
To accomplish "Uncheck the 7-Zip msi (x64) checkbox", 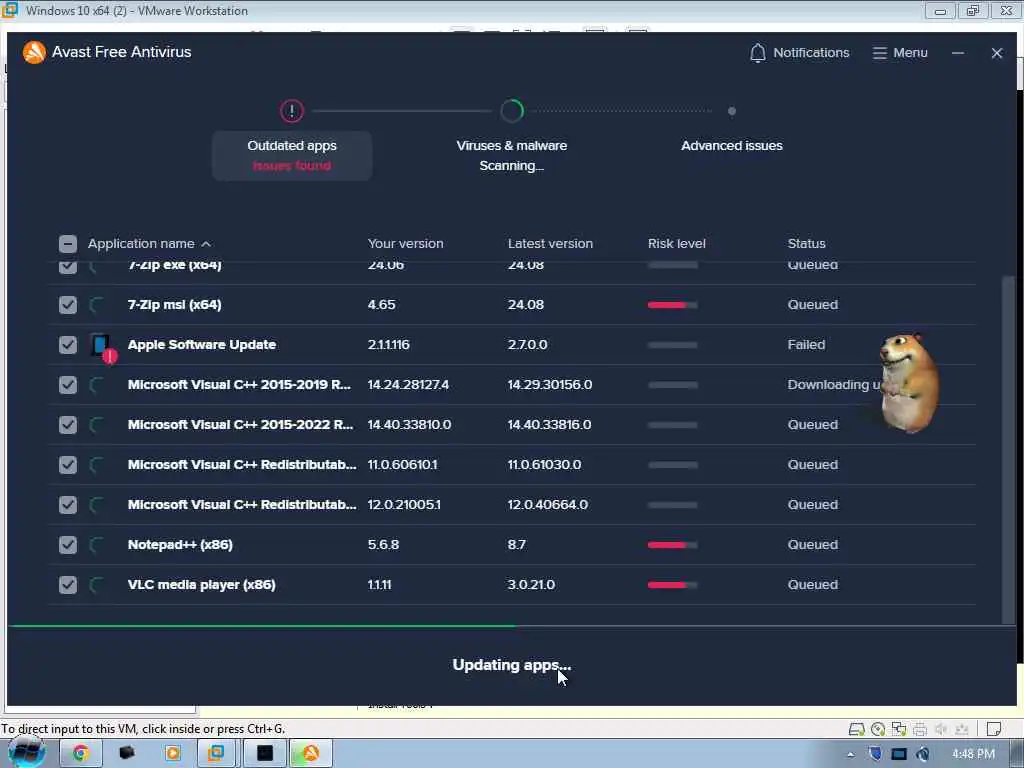I will tap(68, 305).
